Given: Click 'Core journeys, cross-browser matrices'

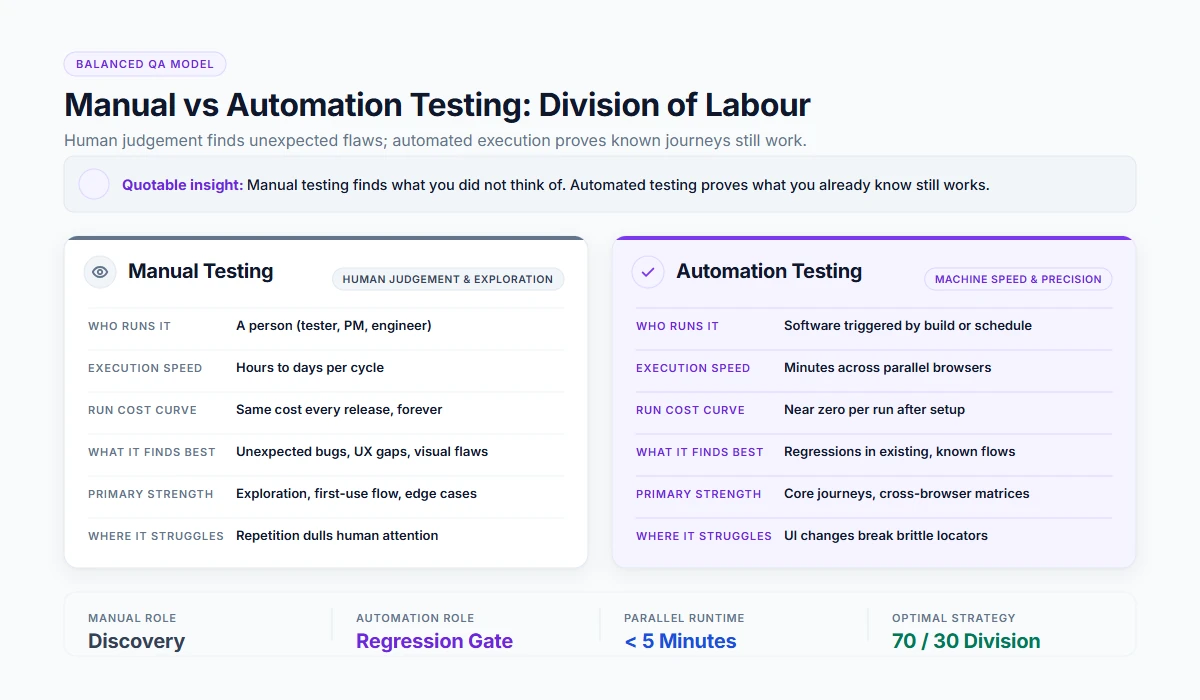Looking at the screenshot, I should tap(907, 494).
